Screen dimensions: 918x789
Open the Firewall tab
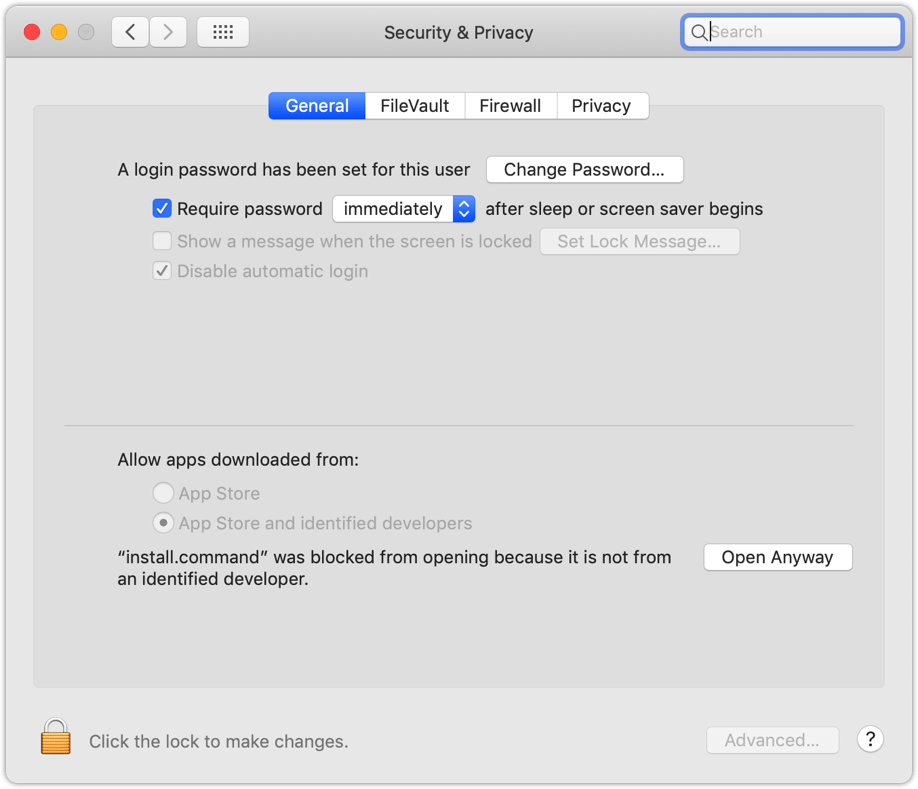click(x=510, y=106)
